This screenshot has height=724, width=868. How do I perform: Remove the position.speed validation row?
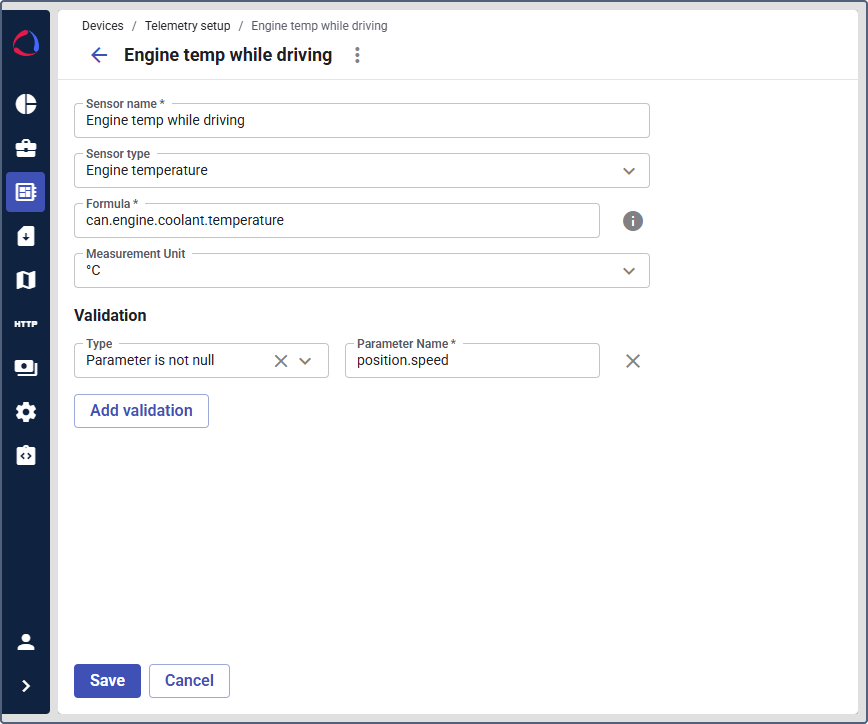[x=633, y=361]
